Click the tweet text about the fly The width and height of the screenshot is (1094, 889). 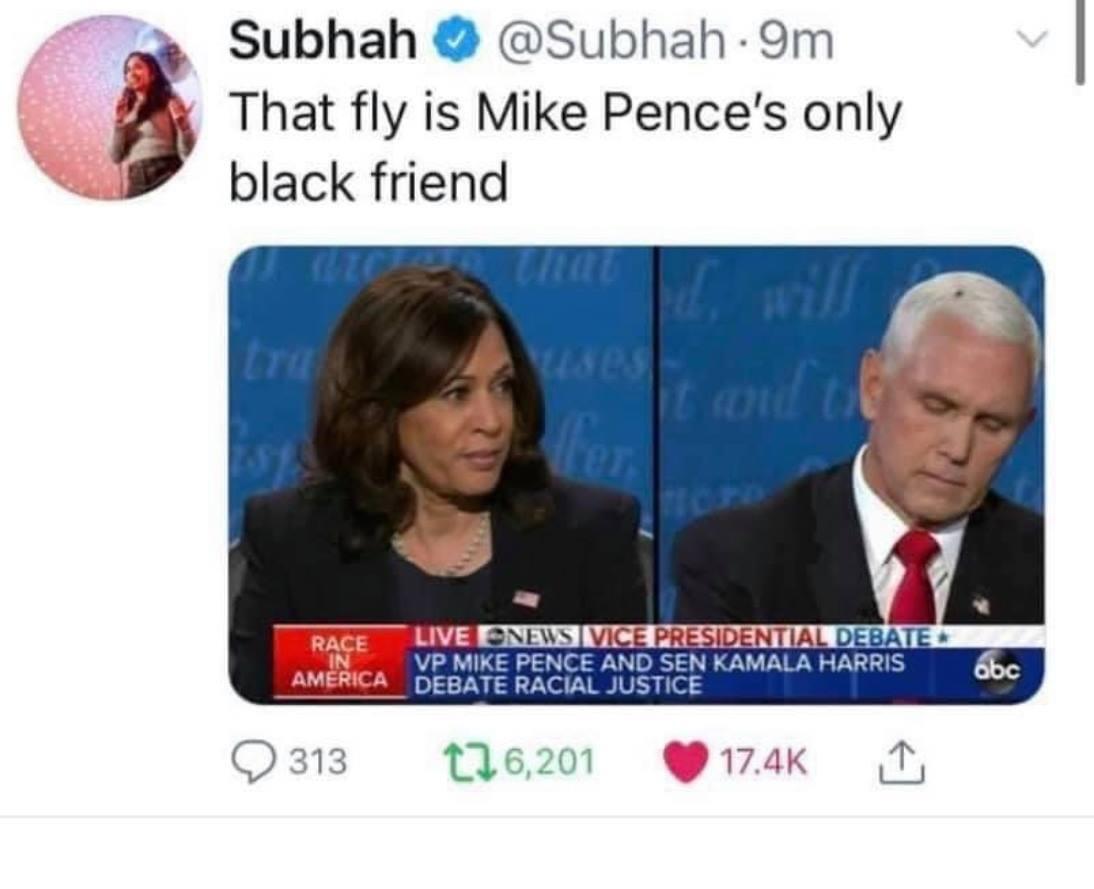tap(566, 148)
